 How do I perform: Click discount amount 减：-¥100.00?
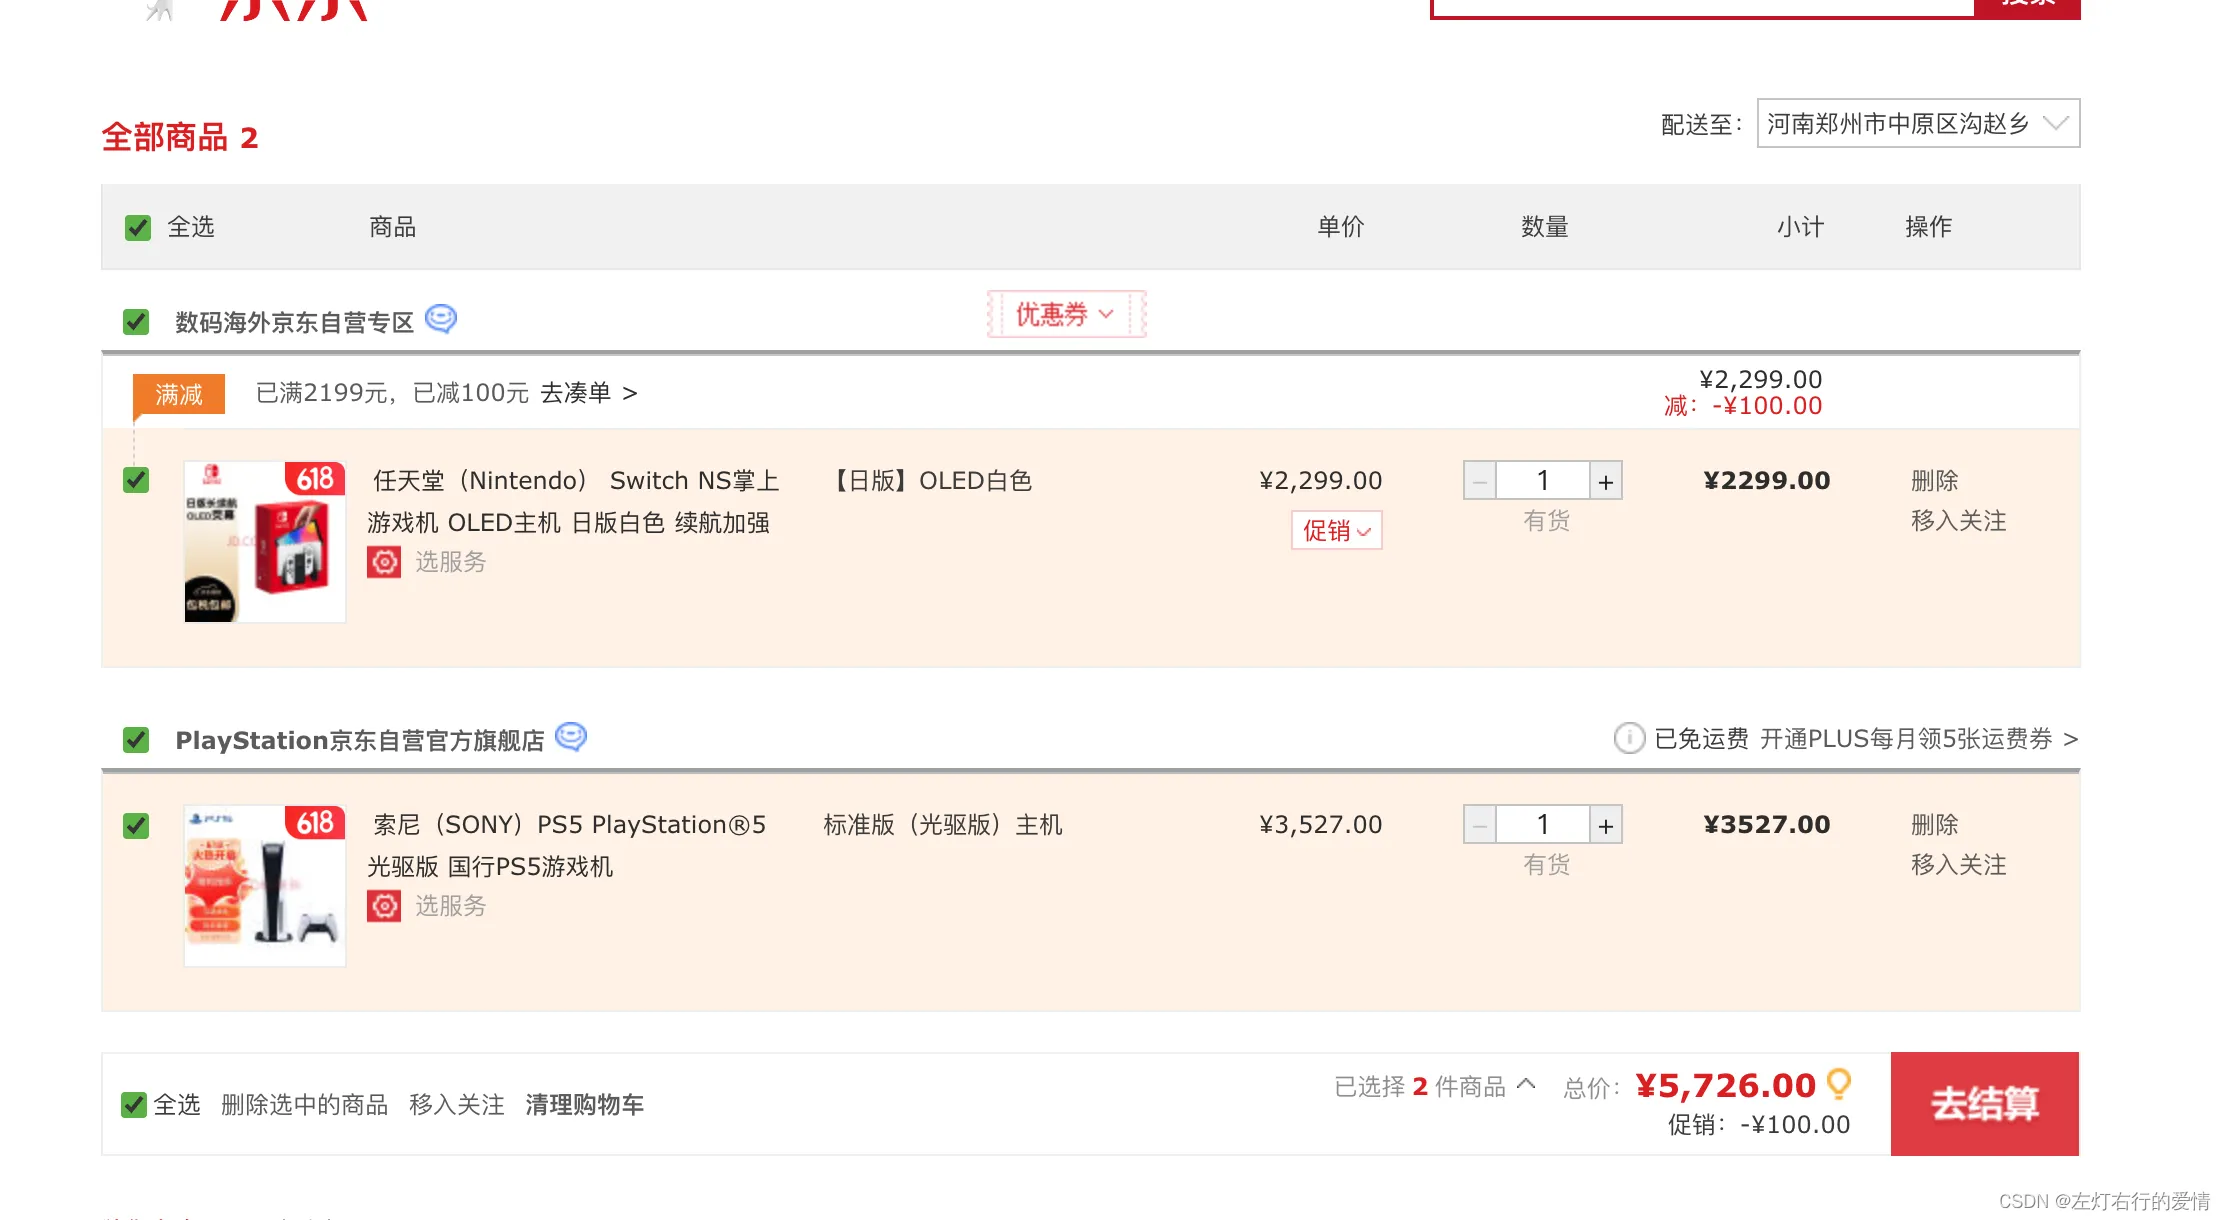(x=1743, y=406)
